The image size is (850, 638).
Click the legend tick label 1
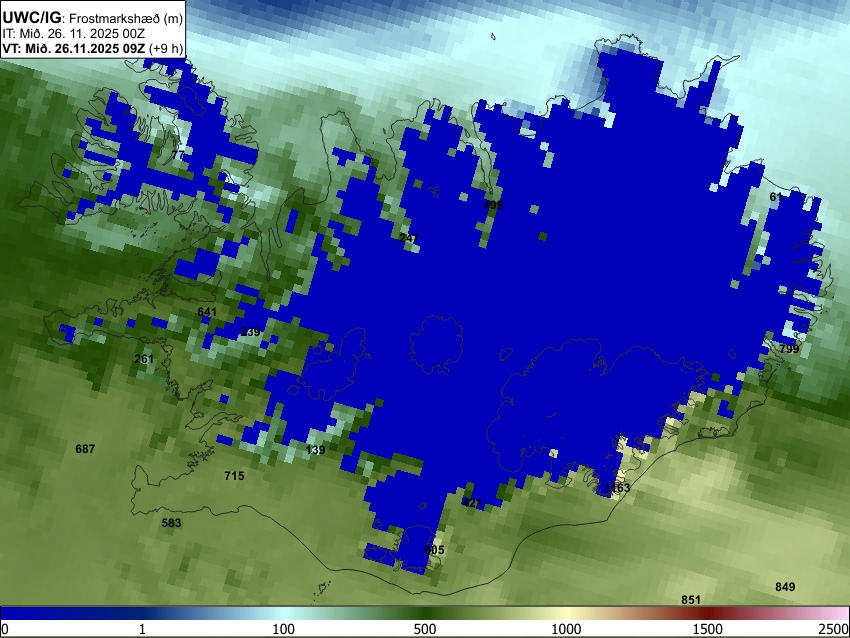pos(142,629)
